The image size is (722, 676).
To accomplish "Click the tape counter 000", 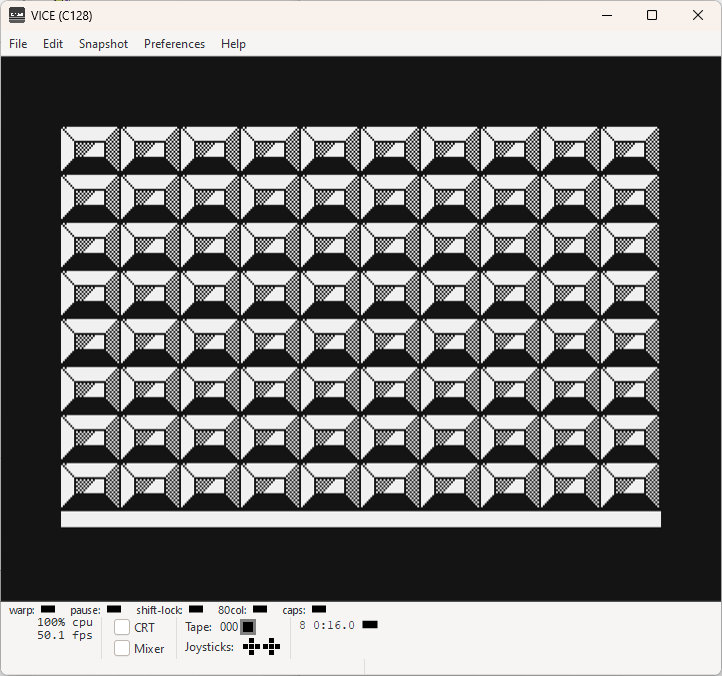I will coord(229,627).
